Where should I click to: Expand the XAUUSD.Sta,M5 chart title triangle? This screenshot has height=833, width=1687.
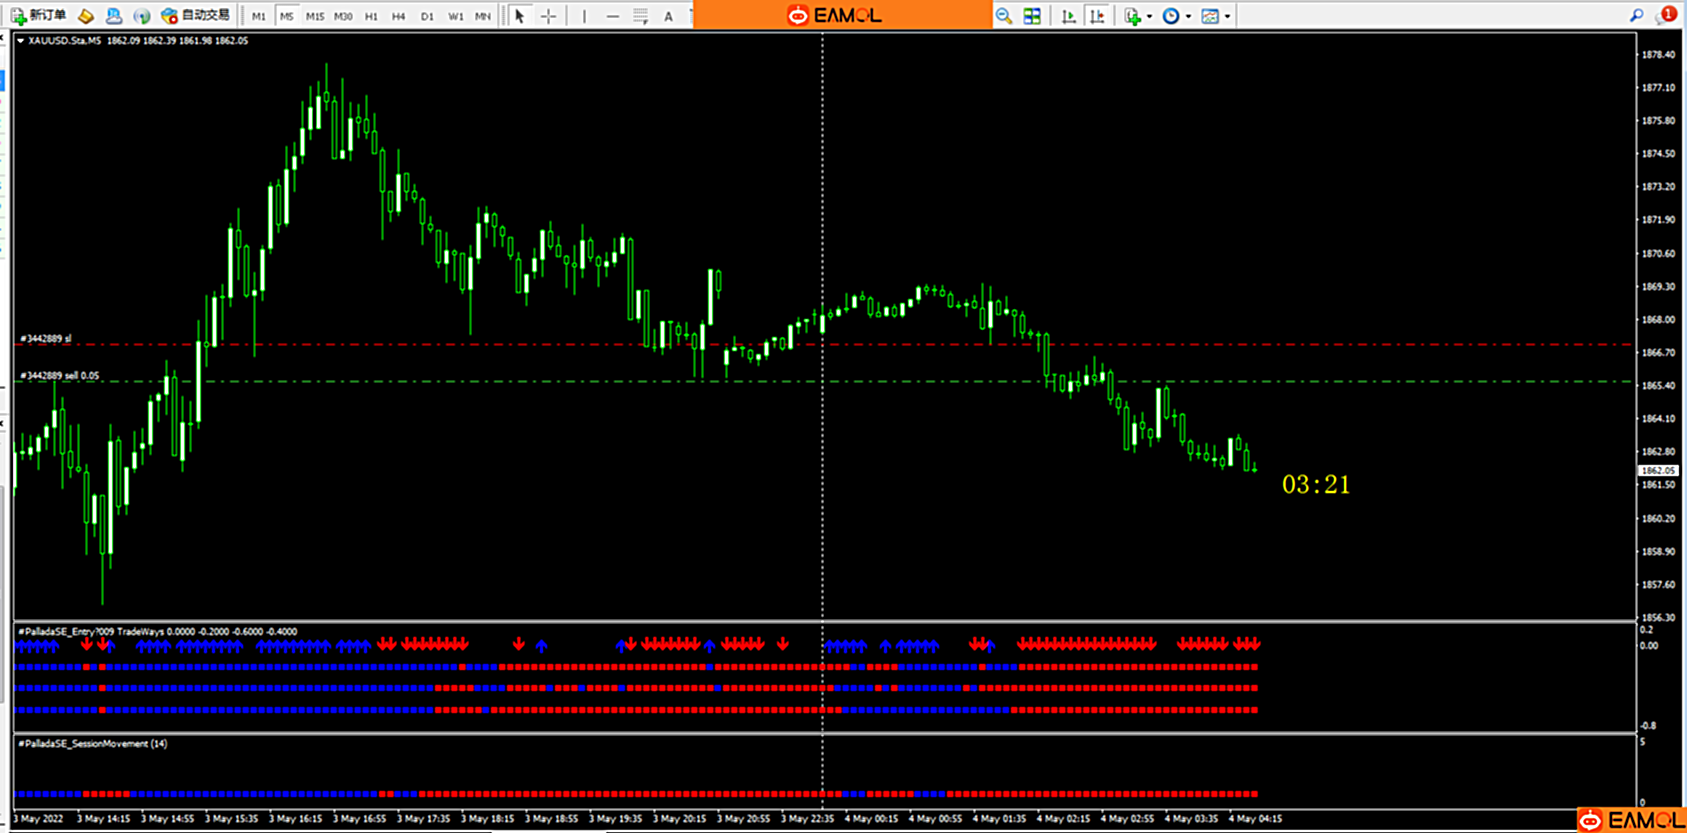[x=20, y=41]
